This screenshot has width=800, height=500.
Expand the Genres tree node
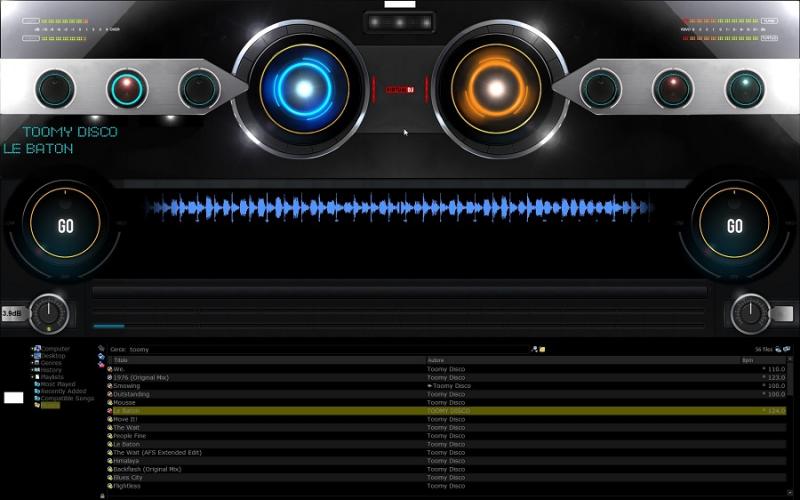point(32,363)
